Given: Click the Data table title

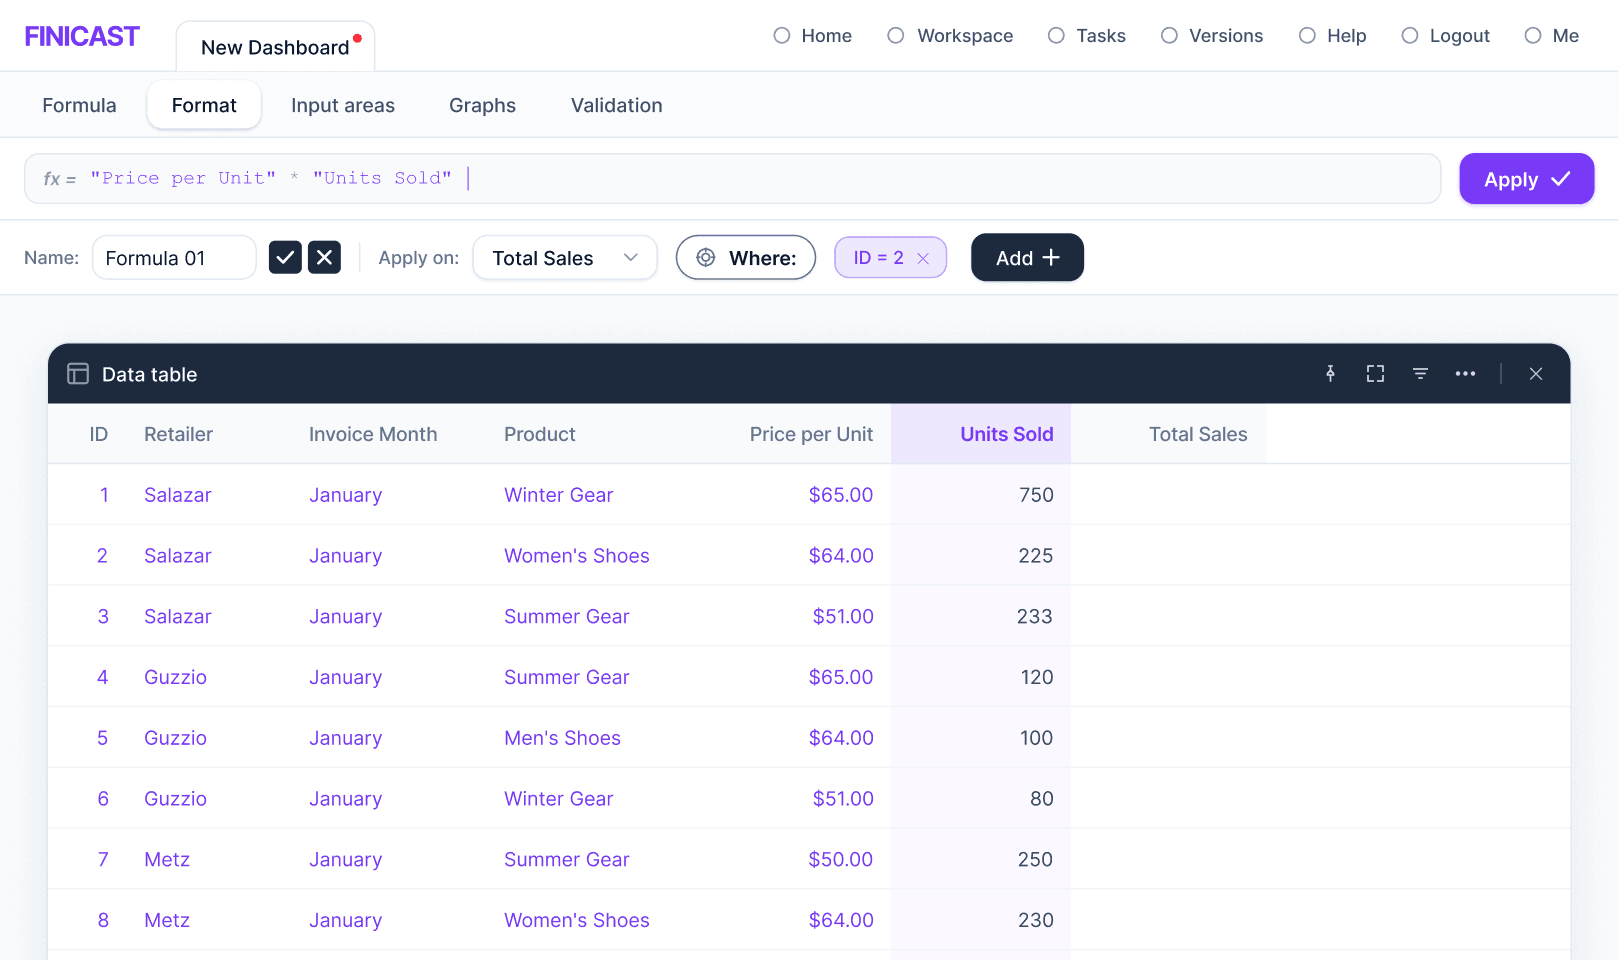Looking at the screenshot, I should [150, 374].
